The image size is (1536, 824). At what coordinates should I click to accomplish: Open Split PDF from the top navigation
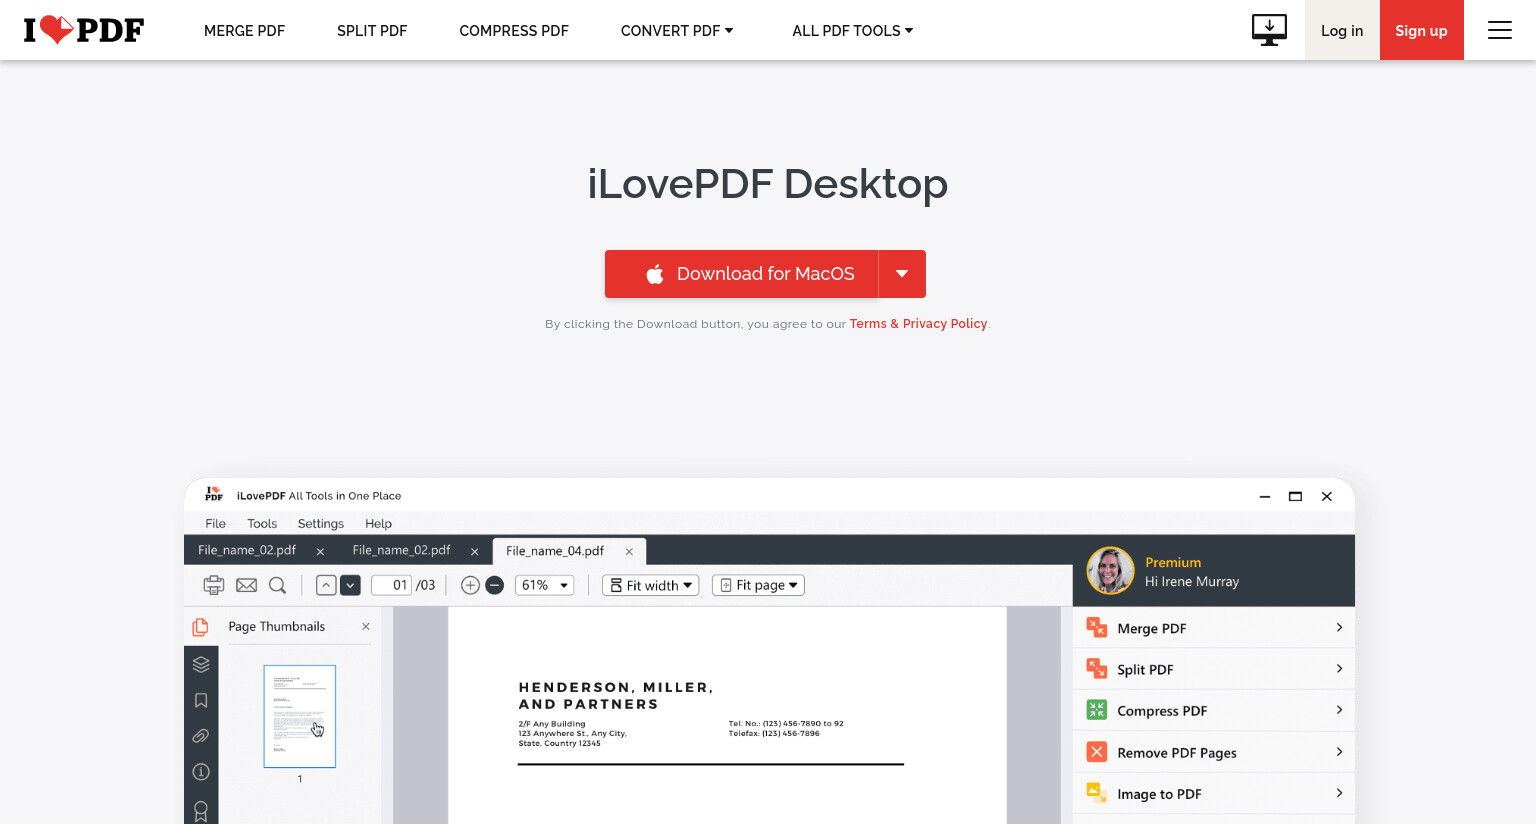pos(372,30)
